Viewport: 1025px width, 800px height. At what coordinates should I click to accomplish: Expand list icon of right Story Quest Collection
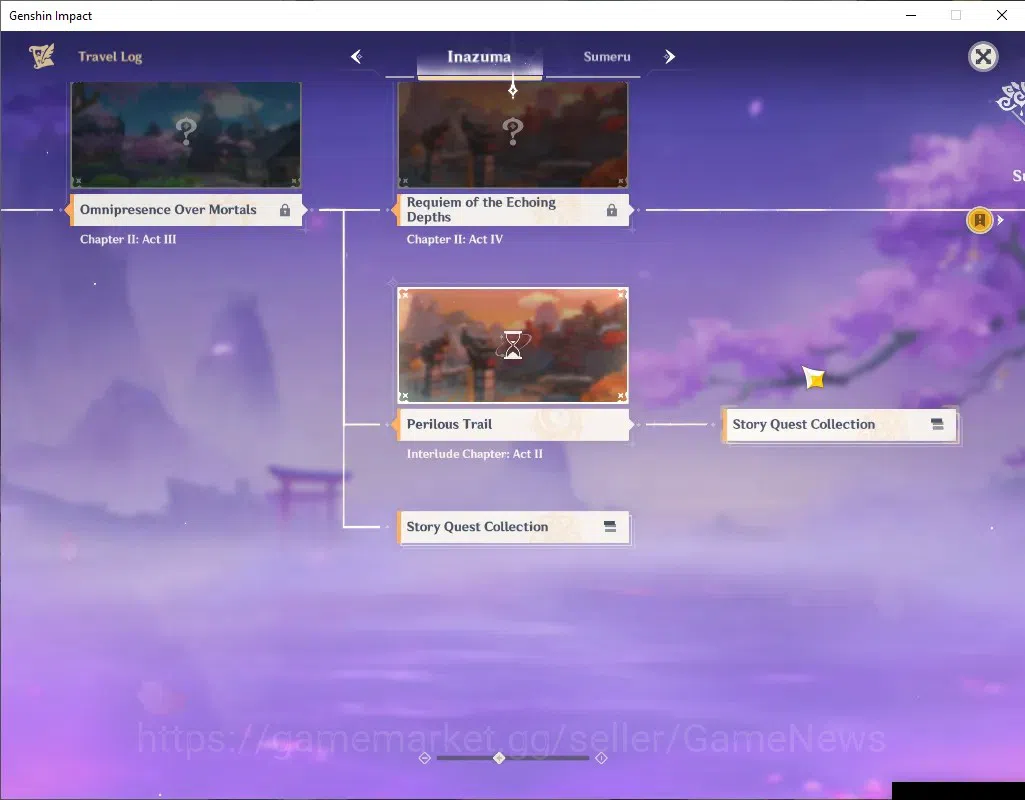tap(937, 424)
